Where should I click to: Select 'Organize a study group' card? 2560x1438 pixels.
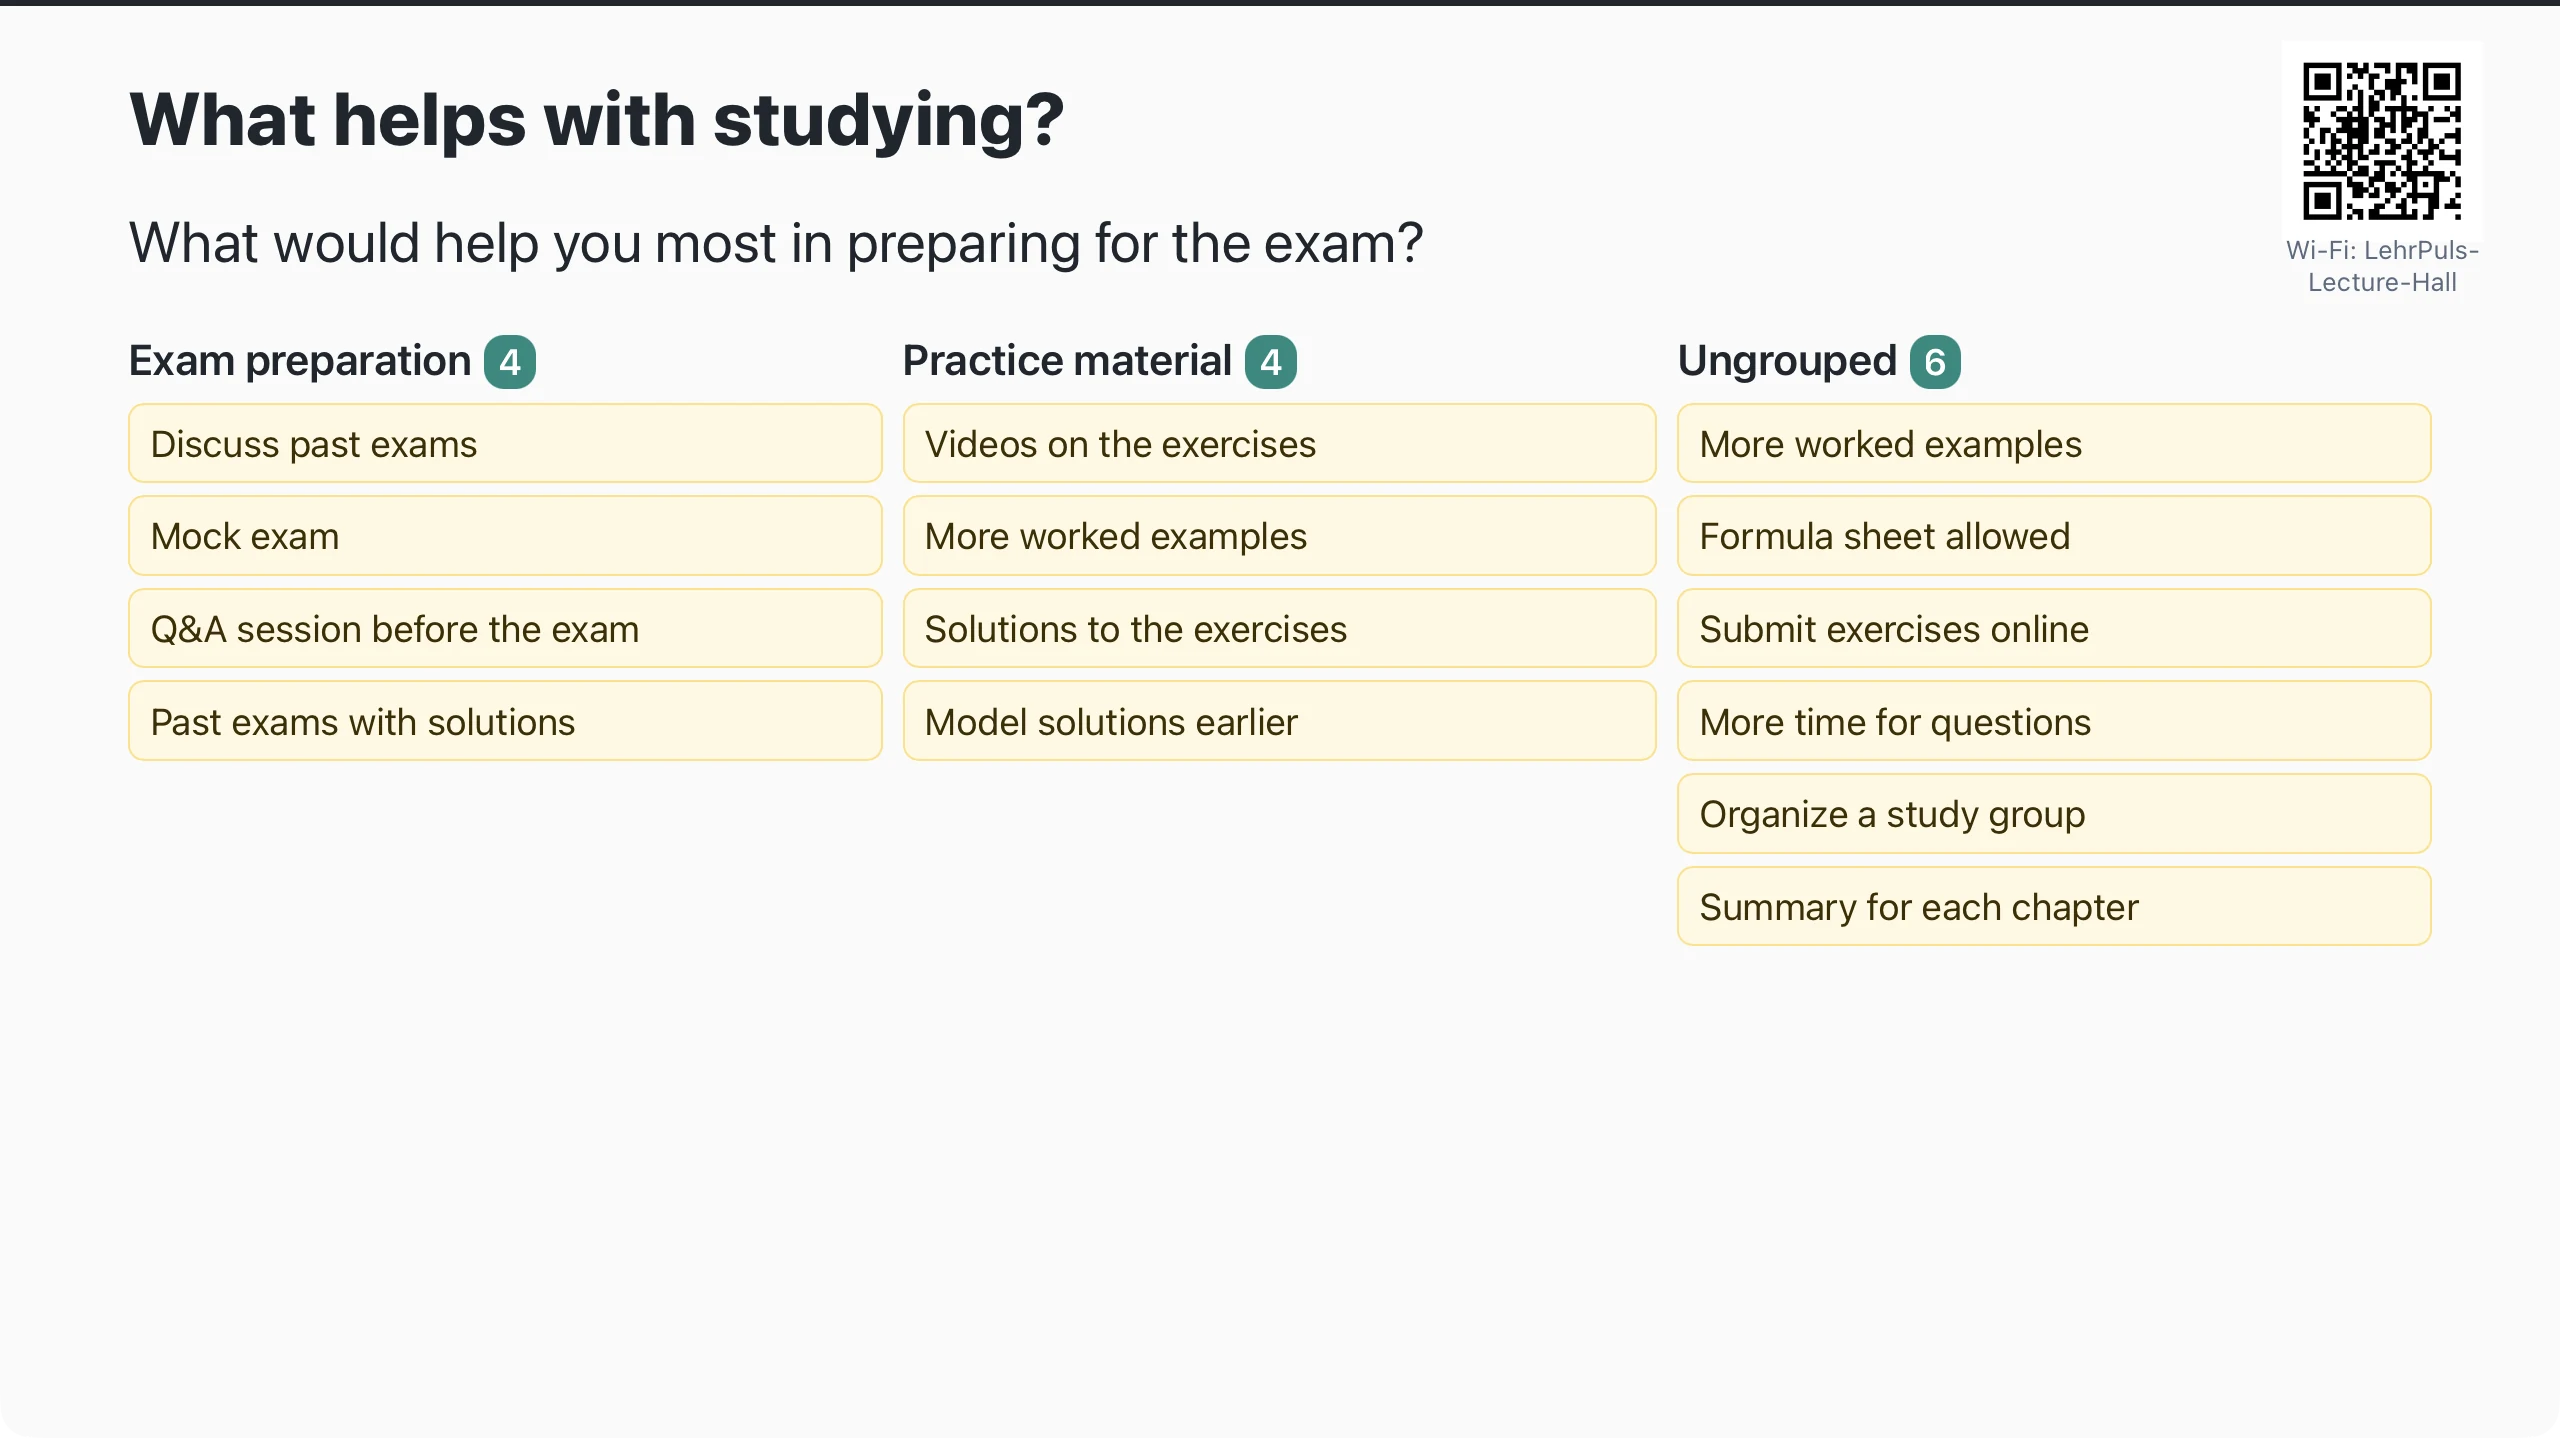point(2054,814)
